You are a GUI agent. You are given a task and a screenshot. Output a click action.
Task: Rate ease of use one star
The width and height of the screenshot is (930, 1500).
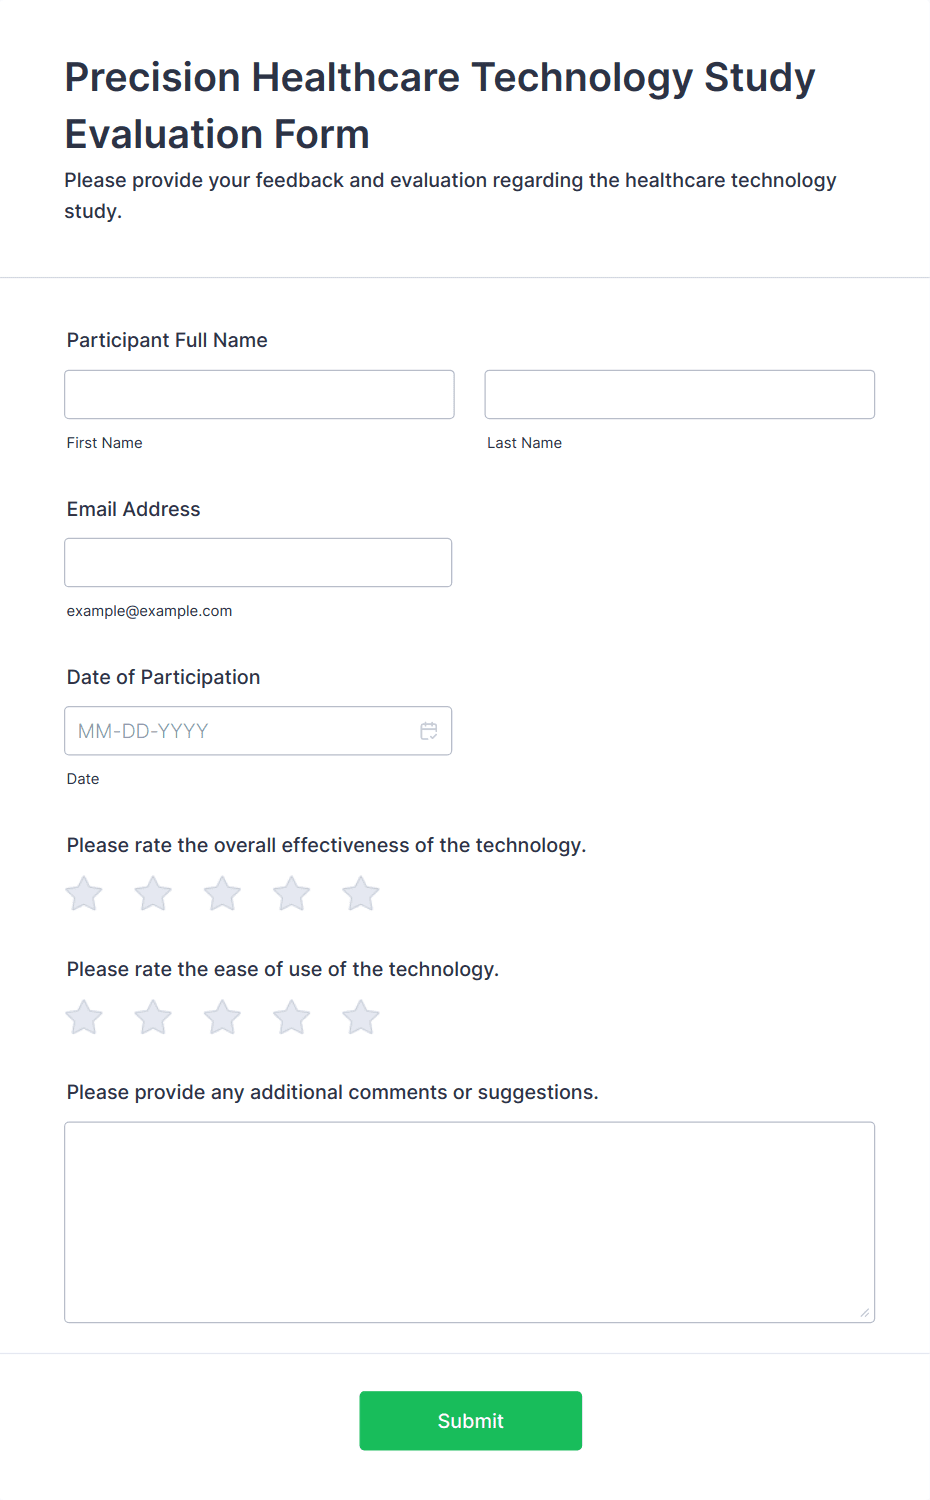(x=84, y=1018)
